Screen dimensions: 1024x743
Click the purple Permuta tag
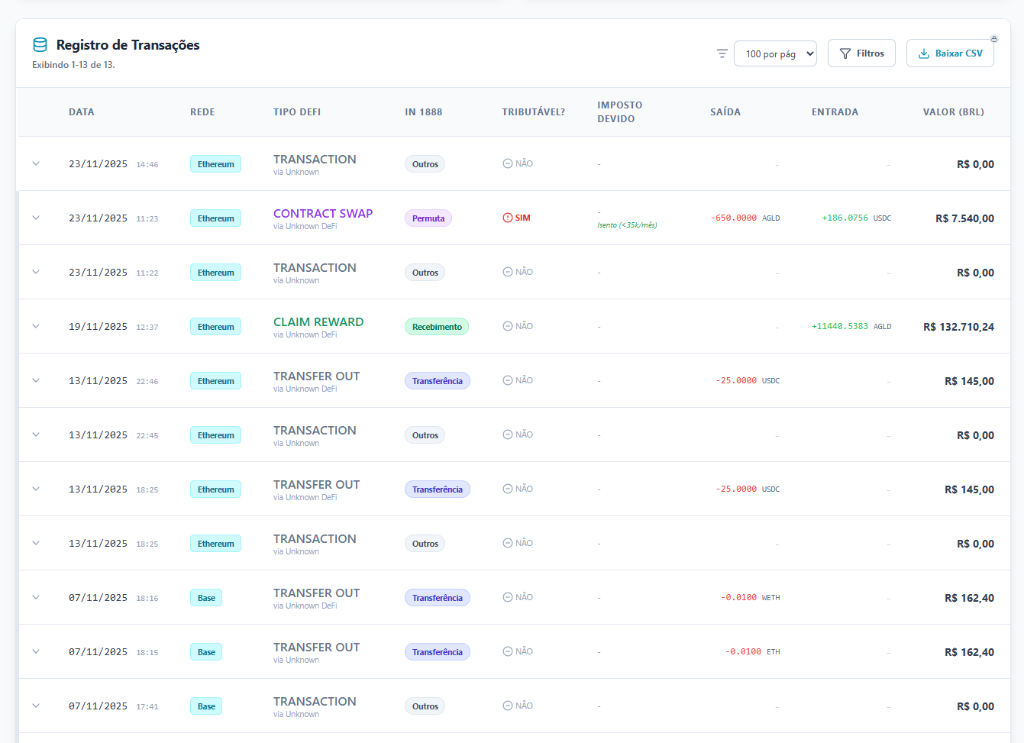pos(428,218)
